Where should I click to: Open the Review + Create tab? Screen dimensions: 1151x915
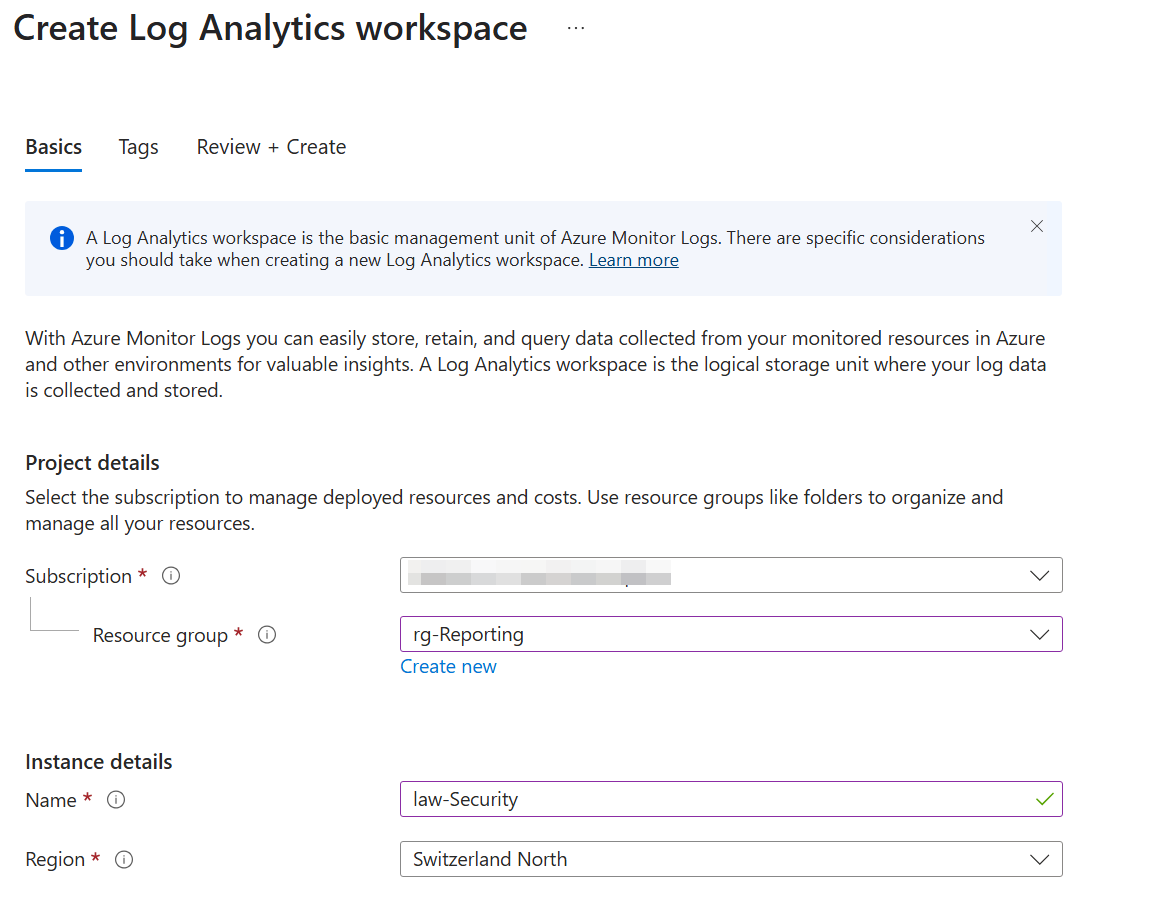271,147
